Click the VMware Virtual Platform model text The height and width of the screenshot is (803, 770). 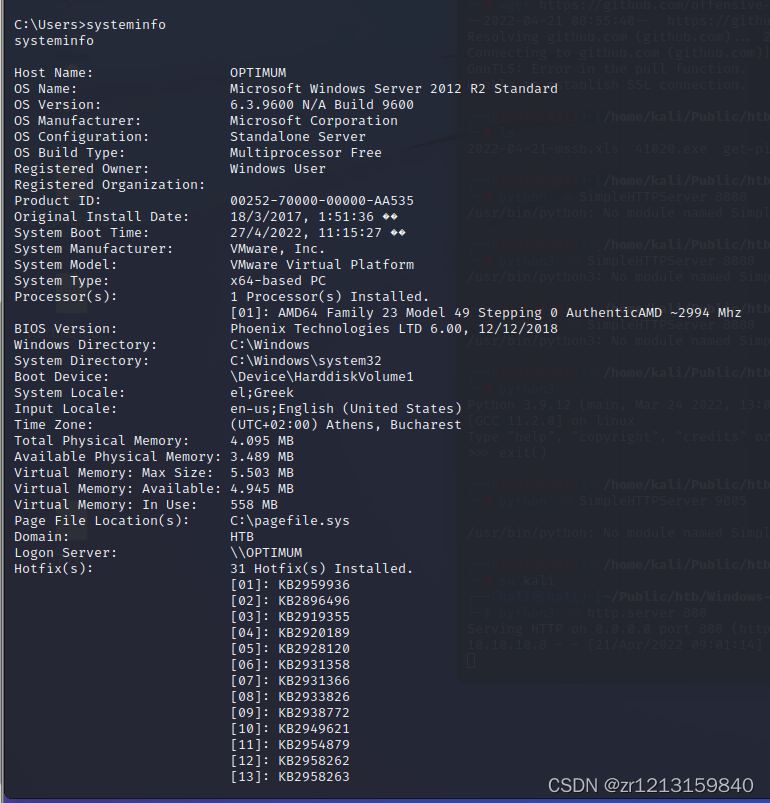click(322, 265)
